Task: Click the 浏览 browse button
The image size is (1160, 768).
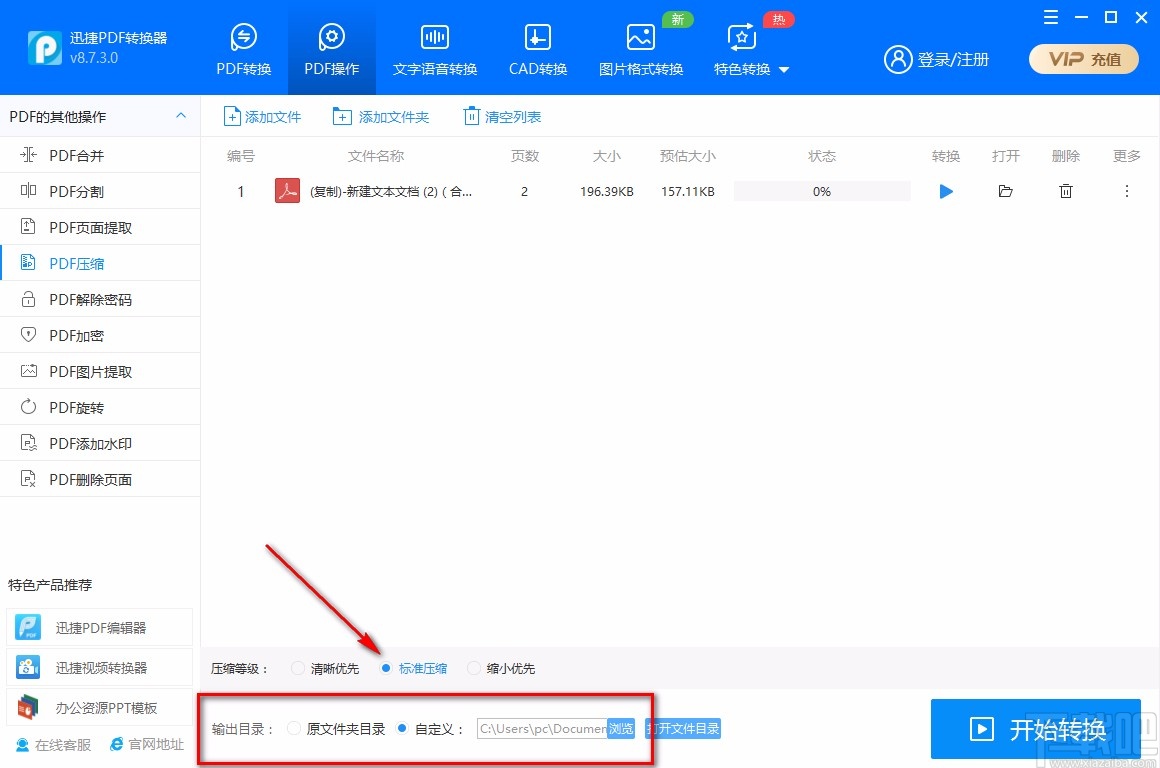Action: point(621,729)
